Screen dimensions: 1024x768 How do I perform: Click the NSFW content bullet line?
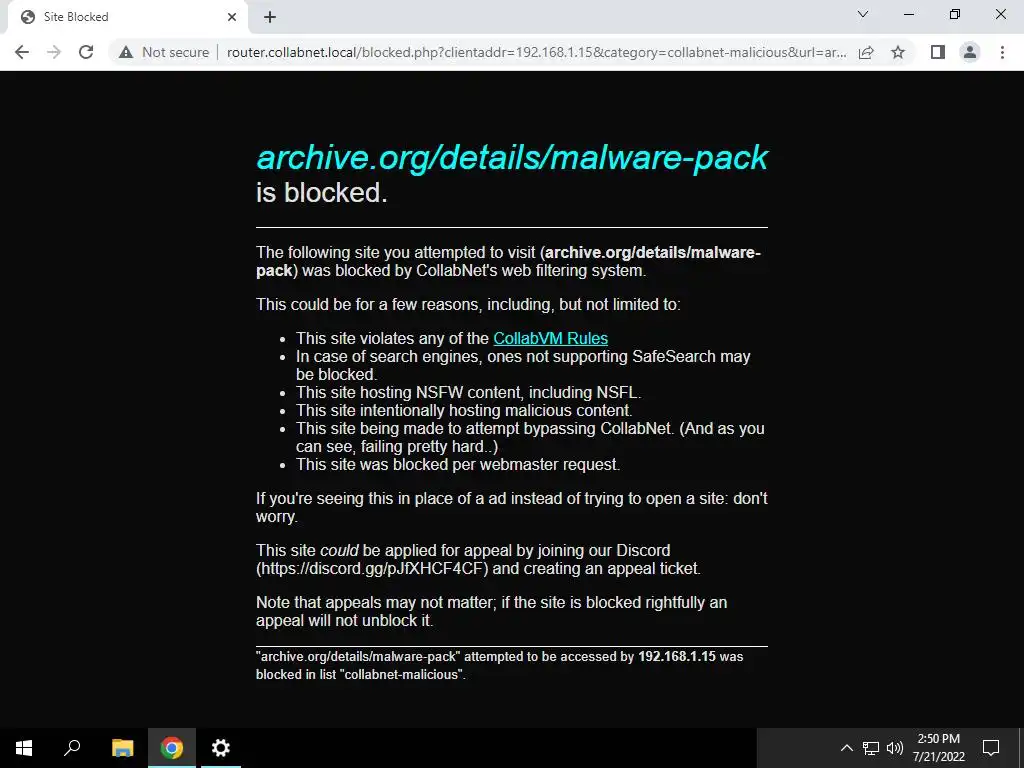[468, 392]
